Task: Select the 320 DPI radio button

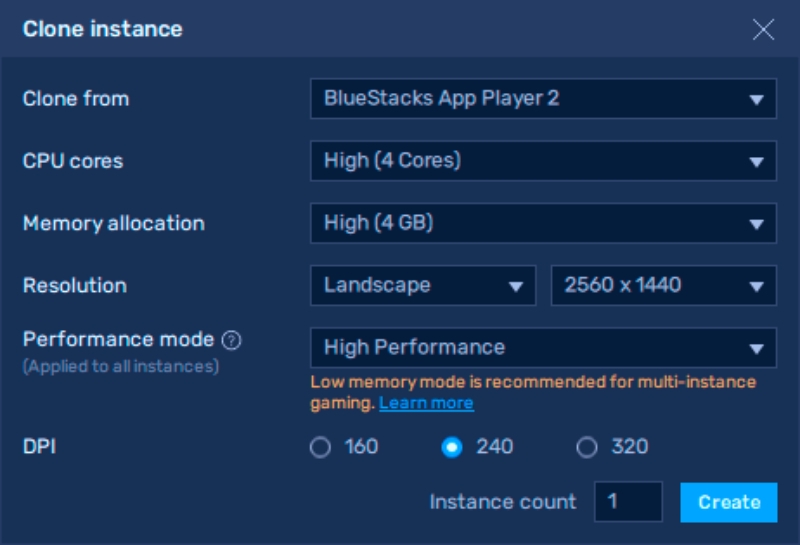Action: pos(587,447)
